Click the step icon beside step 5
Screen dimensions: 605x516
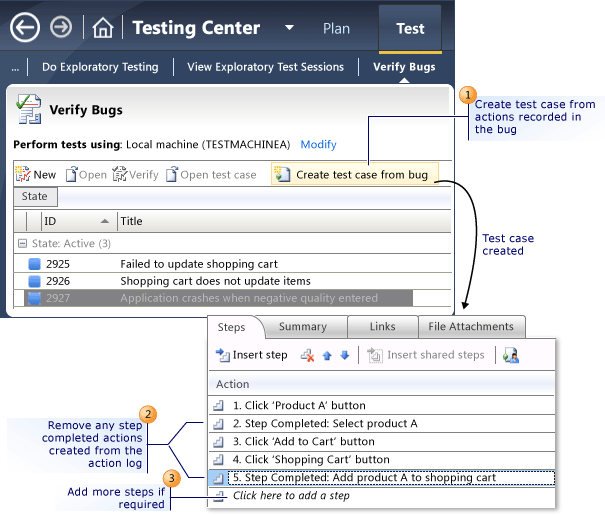[x=218, y=478]
